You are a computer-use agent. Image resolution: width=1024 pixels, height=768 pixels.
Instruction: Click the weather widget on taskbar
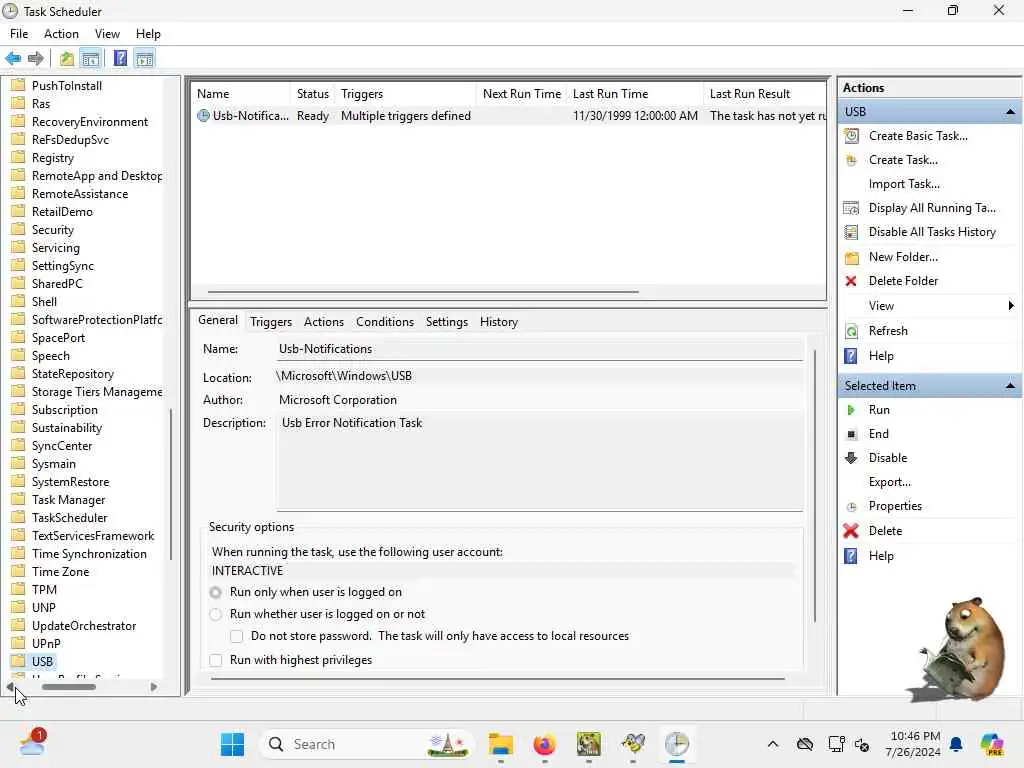pos(32,743)
